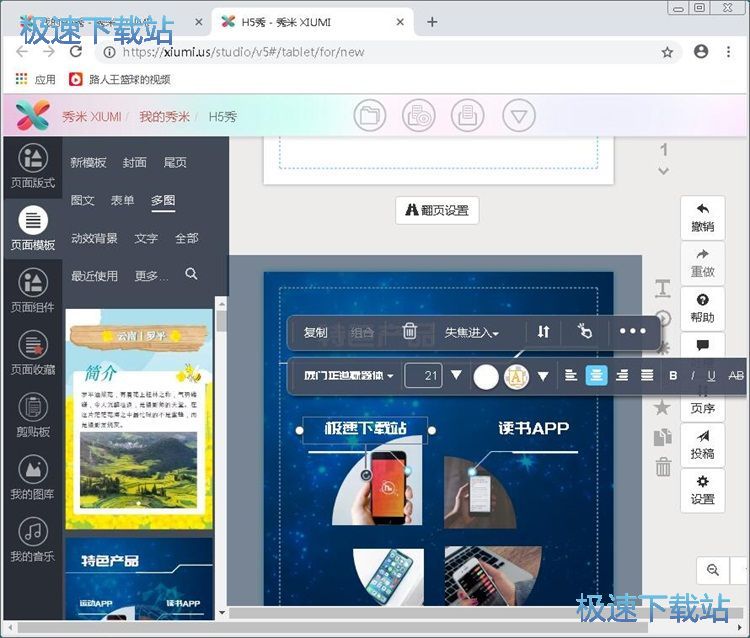Open 剪贴板 sidebar panel
750x638 pixels.
pyautogui.click(x=33, y=415)
